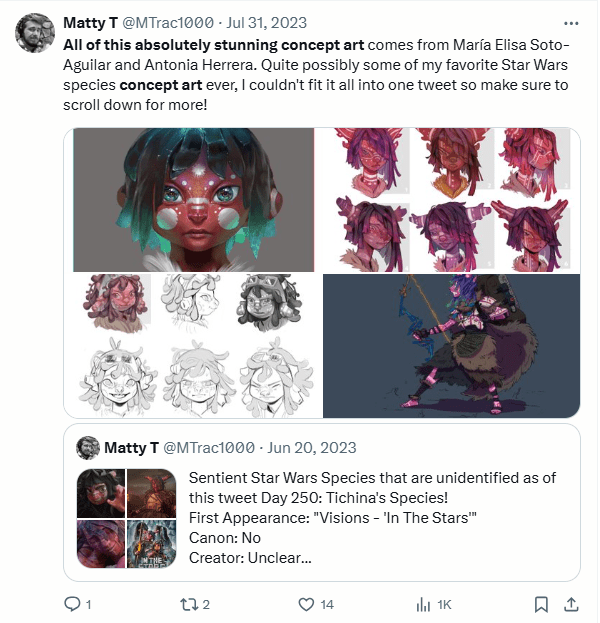
Task: Like the tweet with heart icon
Action: click(x=307, y=604)
